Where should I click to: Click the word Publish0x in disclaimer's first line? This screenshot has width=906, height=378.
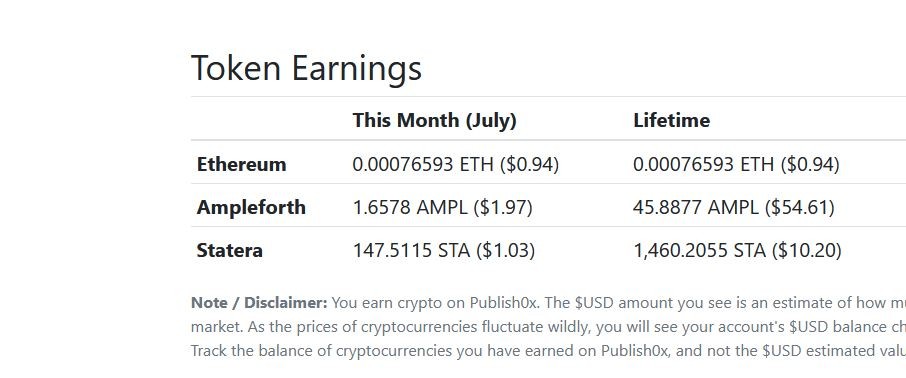pyautogui.click(x=504, y=303)
